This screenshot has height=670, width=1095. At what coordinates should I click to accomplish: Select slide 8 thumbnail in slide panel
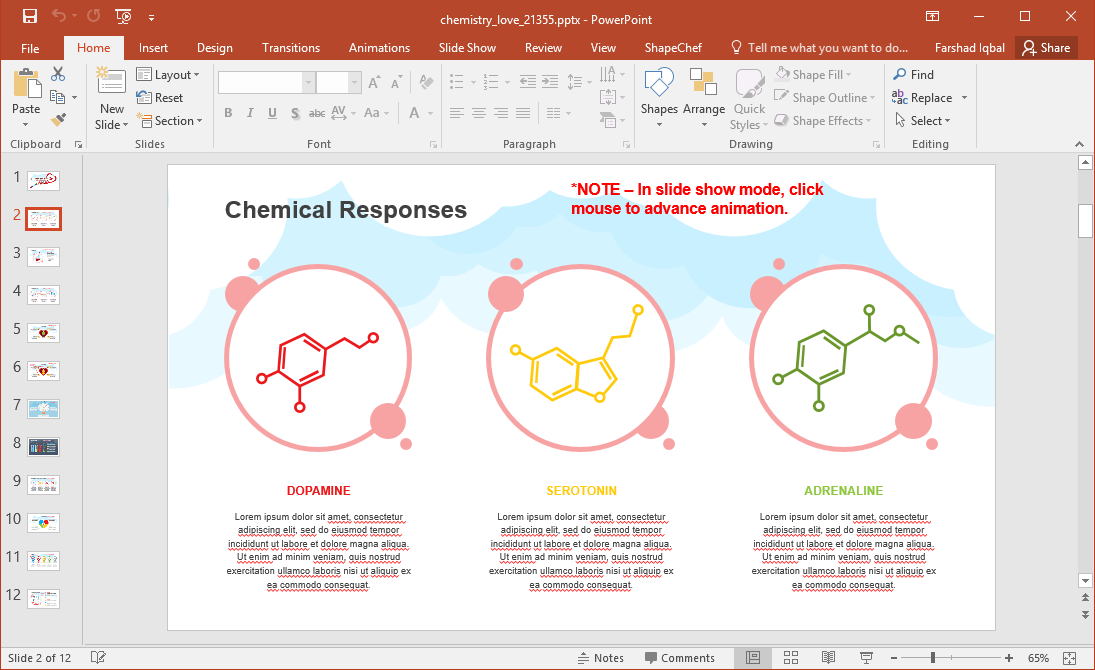(43, 446)
